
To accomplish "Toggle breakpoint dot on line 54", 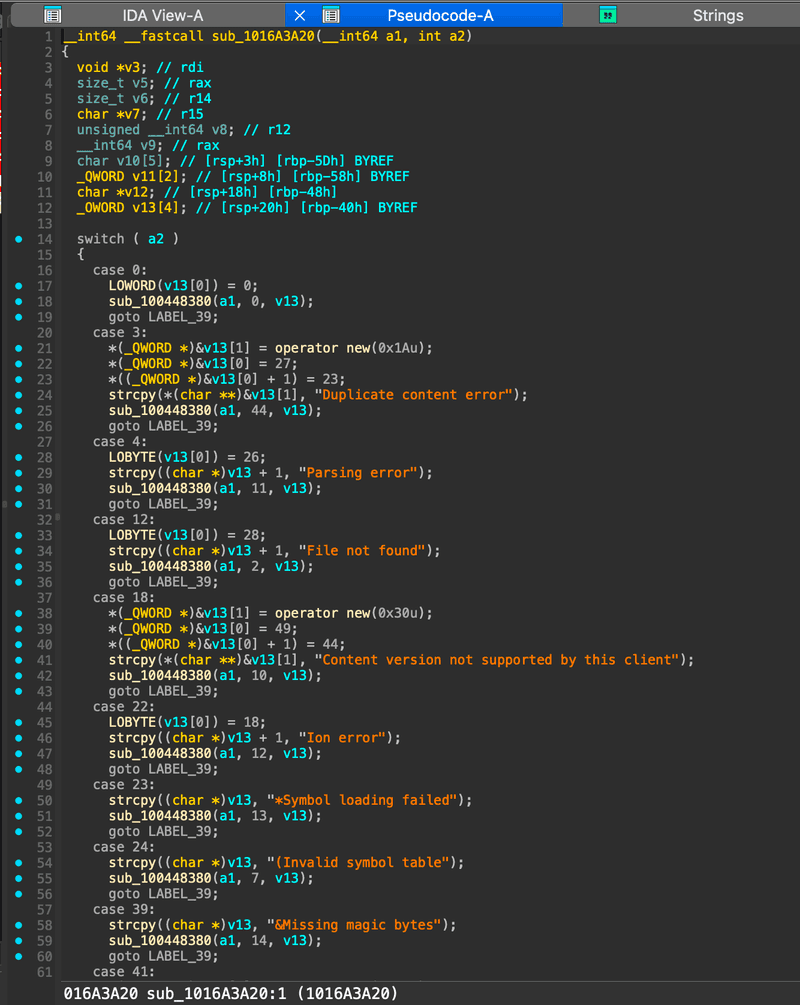I will 19,863.
